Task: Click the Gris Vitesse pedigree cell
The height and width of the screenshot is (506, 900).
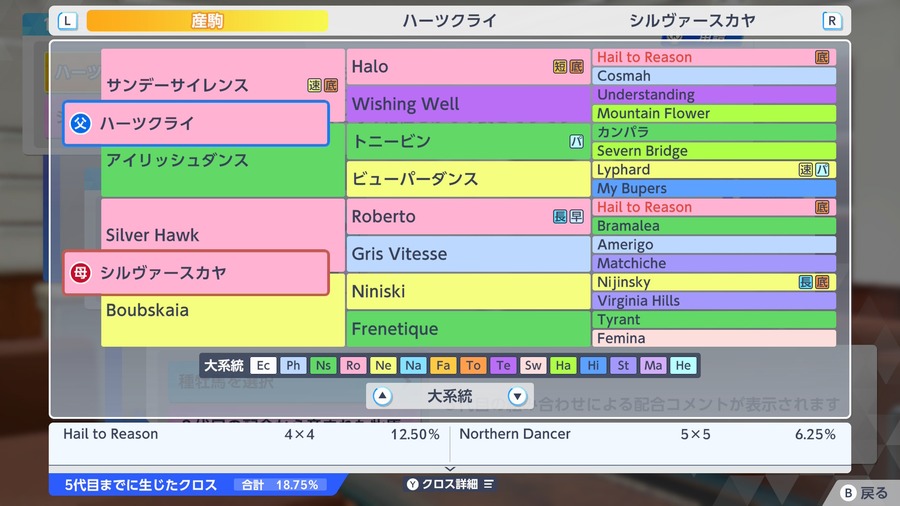Action: [468, 254]
